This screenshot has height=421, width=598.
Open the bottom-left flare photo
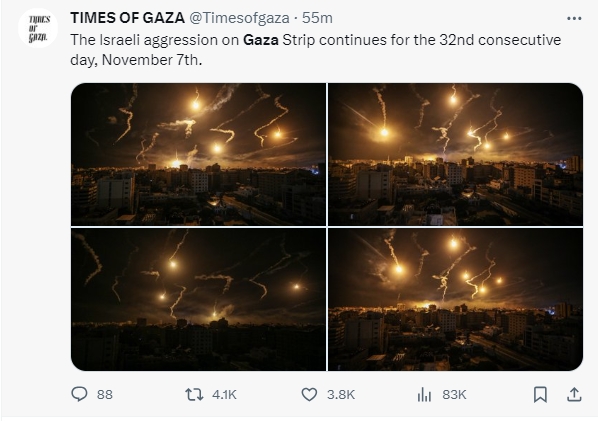tap(198, 299)
